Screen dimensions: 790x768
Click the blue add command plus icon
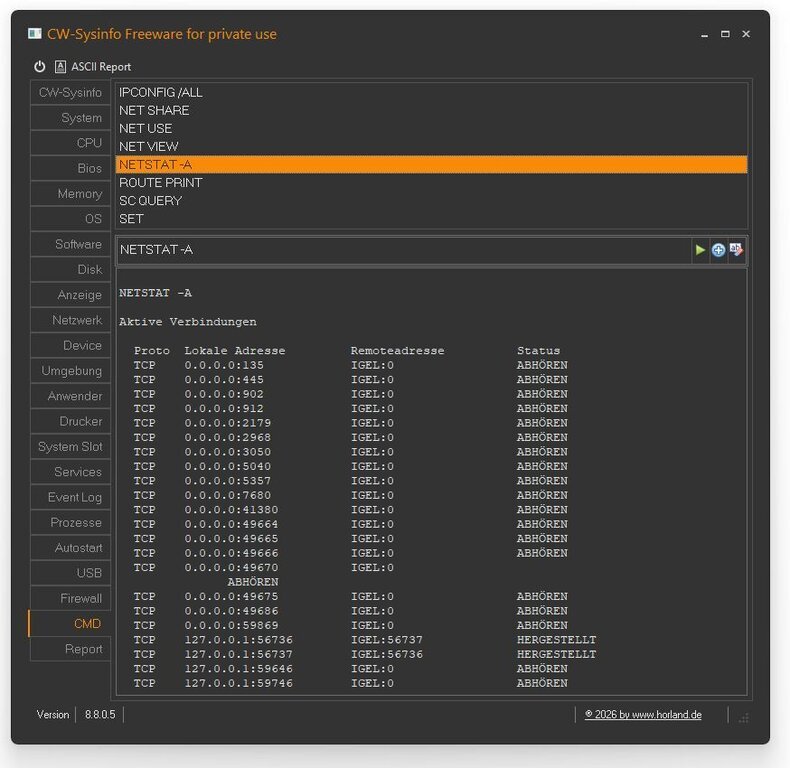[718, 249]
